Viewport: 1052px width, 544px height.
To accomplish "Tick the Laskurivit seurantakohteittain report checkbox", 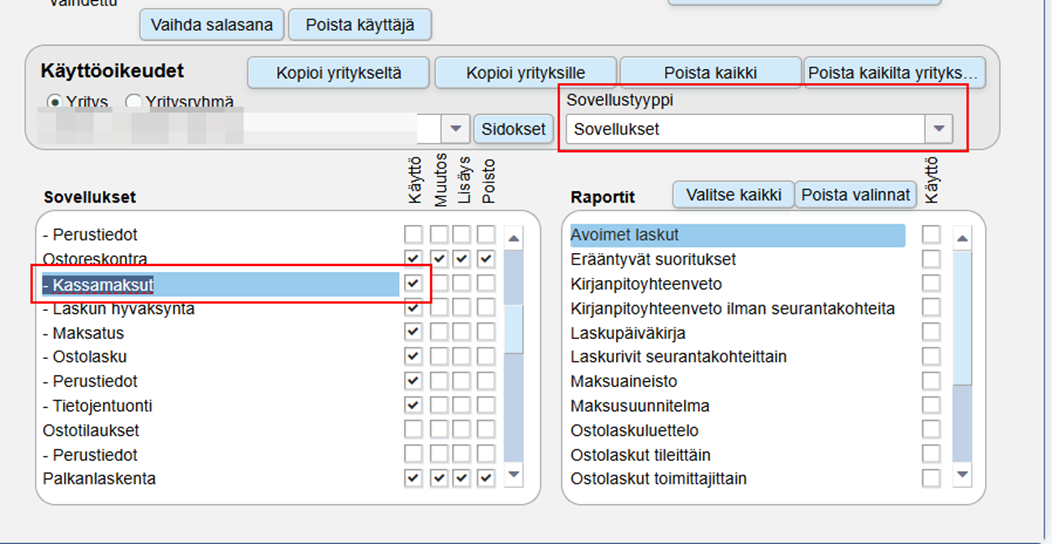I will (x=931, y=356).
